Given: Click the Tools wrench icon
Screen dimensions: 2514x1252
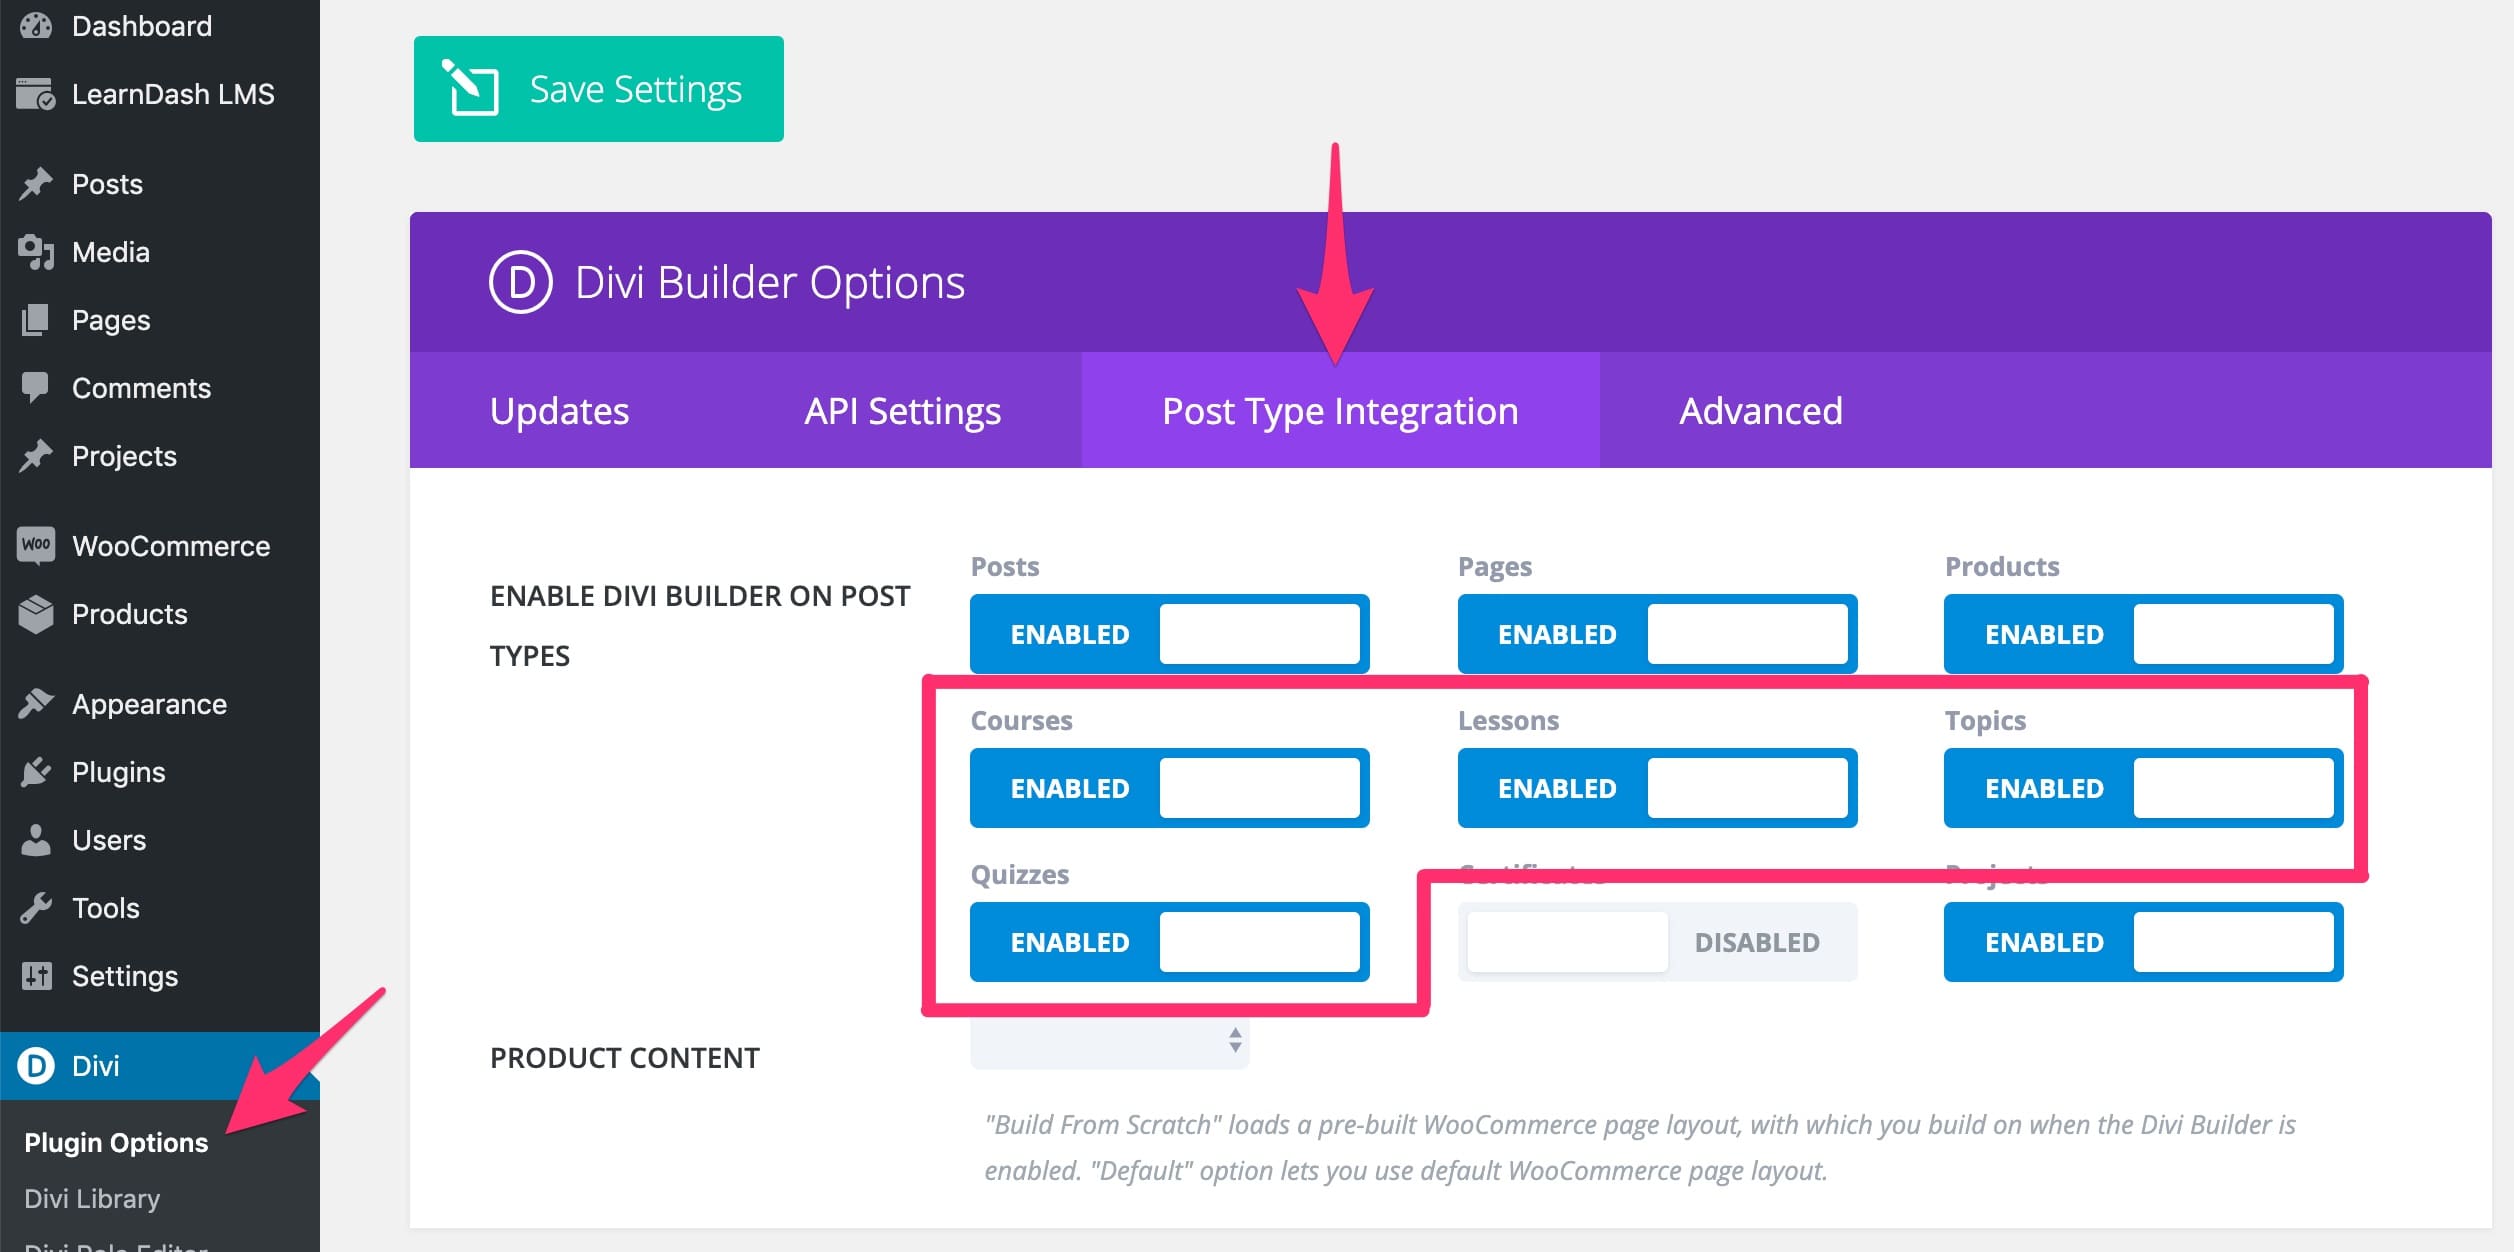Looking at the screenshot, I should (36, 908).
